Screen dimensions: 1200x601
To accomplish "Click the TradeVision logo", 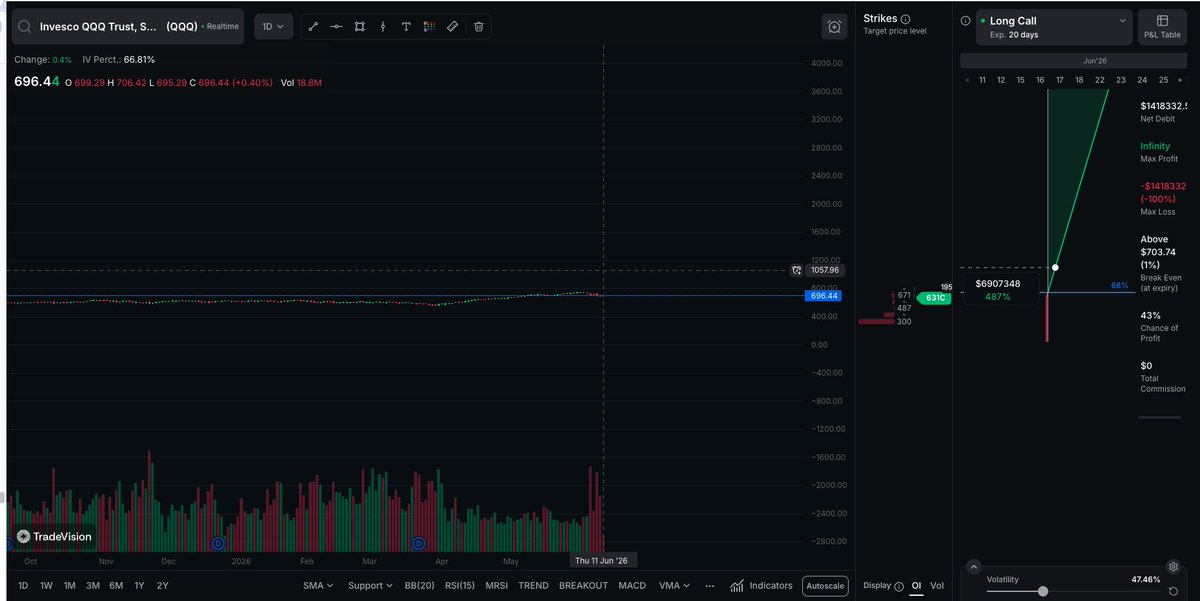I will click(54, 536).
